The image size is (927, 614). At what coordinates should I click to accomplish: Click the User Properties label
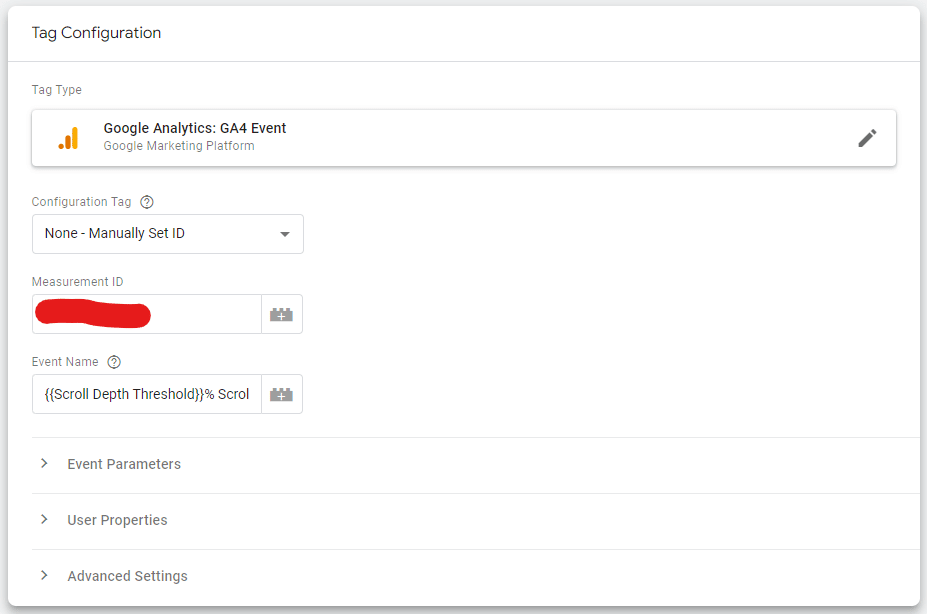[117, 520]
